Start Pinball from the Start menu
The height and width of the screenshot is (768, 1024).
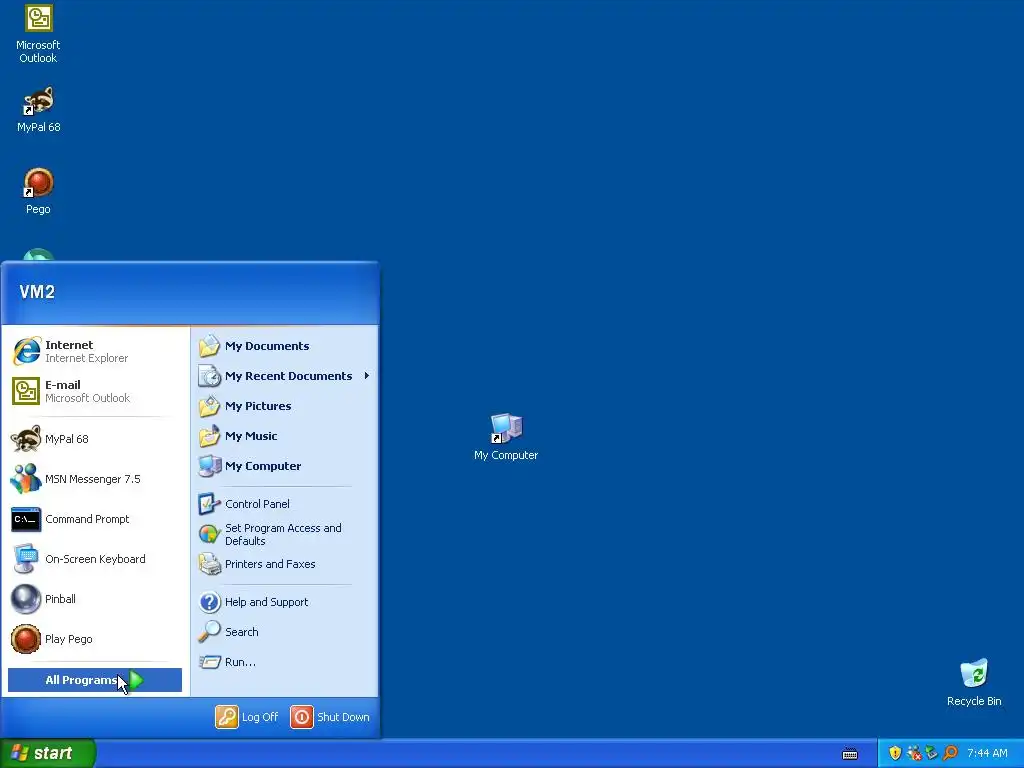pos(95,600)
